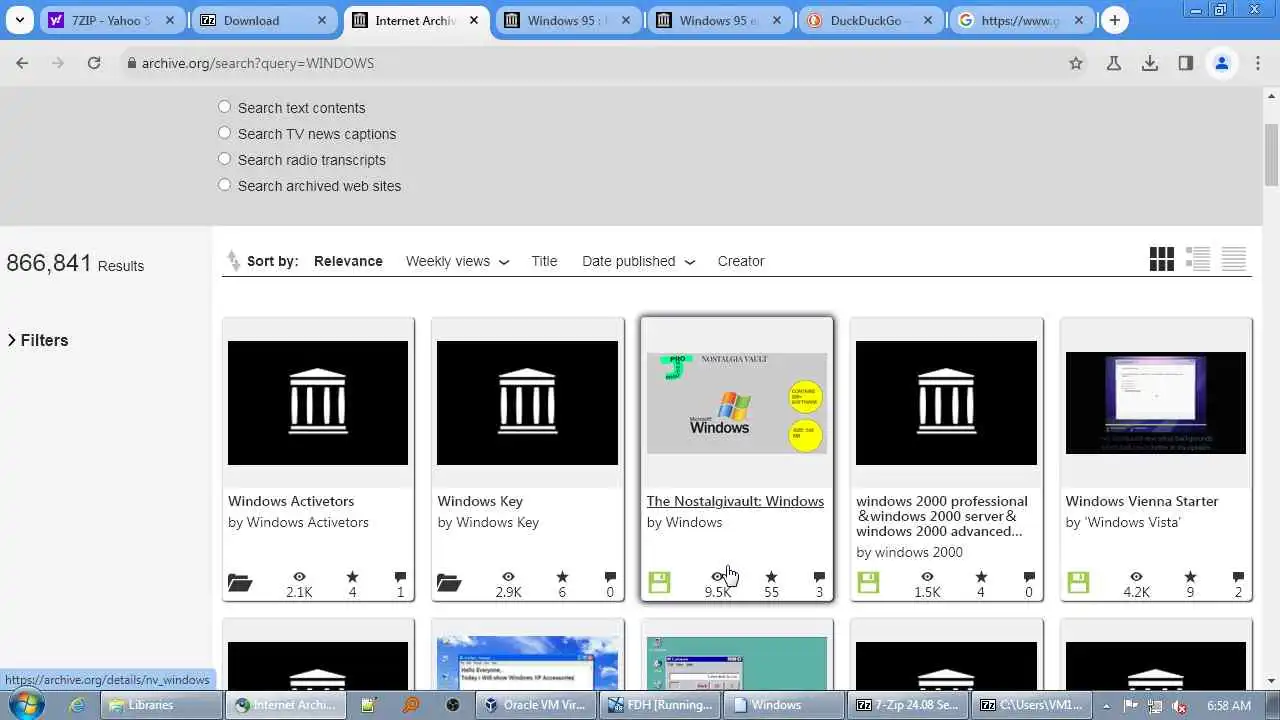The height and width of the screenshot is (720, 1280).
Task: Open Date published sort dropdown
Action: pos(638,261)
